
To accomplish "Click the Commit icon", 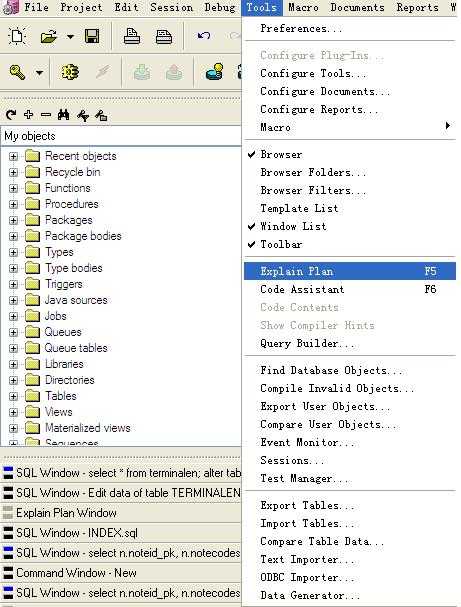I will point(142,72).
